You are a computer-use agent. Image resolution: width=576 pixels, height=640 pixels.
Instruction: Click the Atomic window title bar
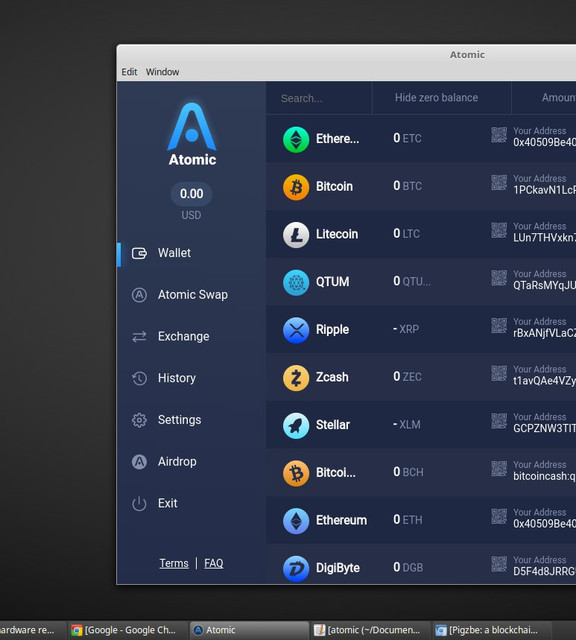tap(346, 55)
